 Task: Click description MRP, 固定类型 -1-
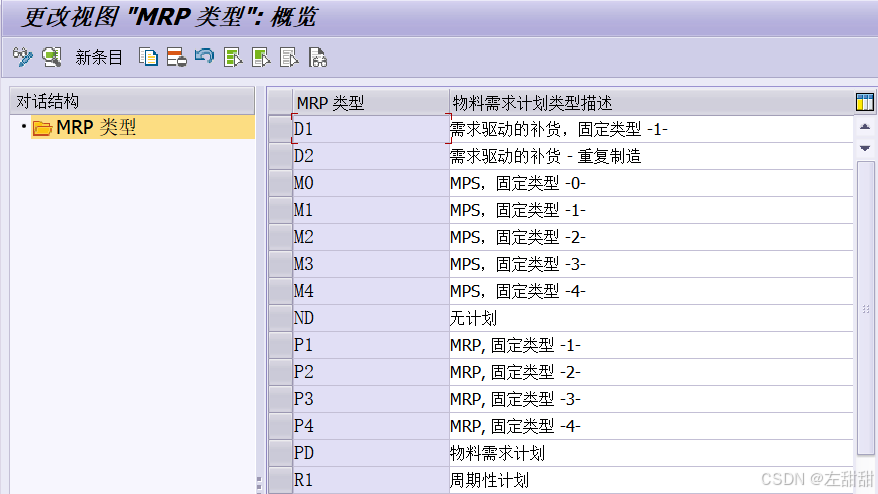pos(651,345)
